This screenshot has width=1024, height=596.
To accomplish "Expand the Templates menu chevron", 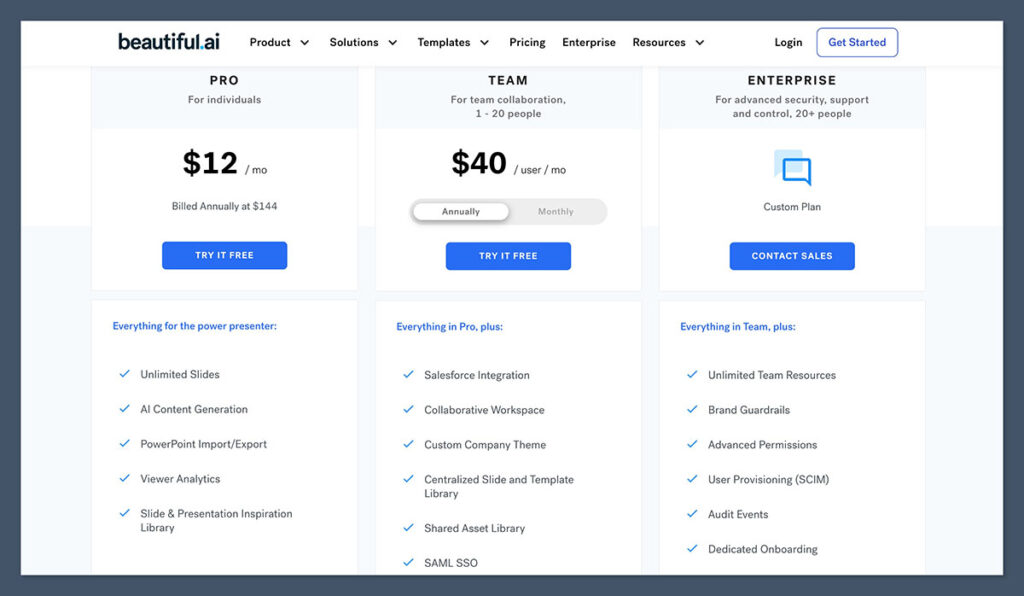I will click(485, 42).
